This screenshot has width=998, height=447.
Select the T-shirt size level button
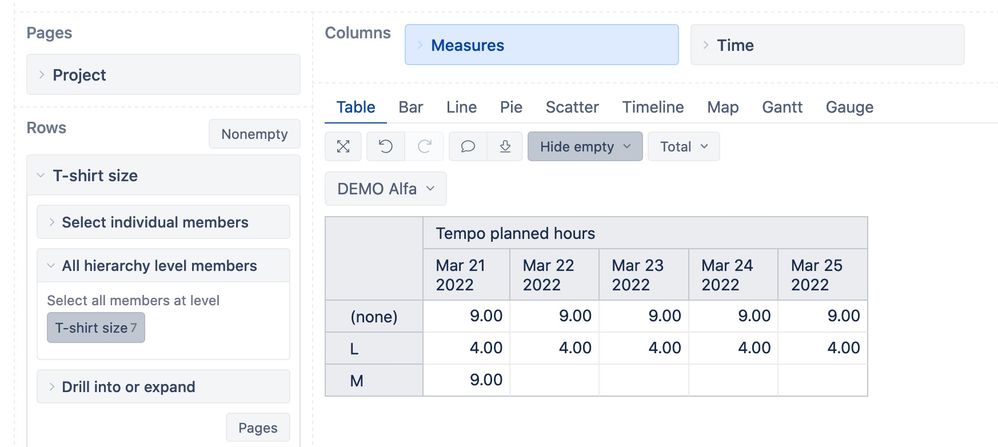(x=96, y=328)
